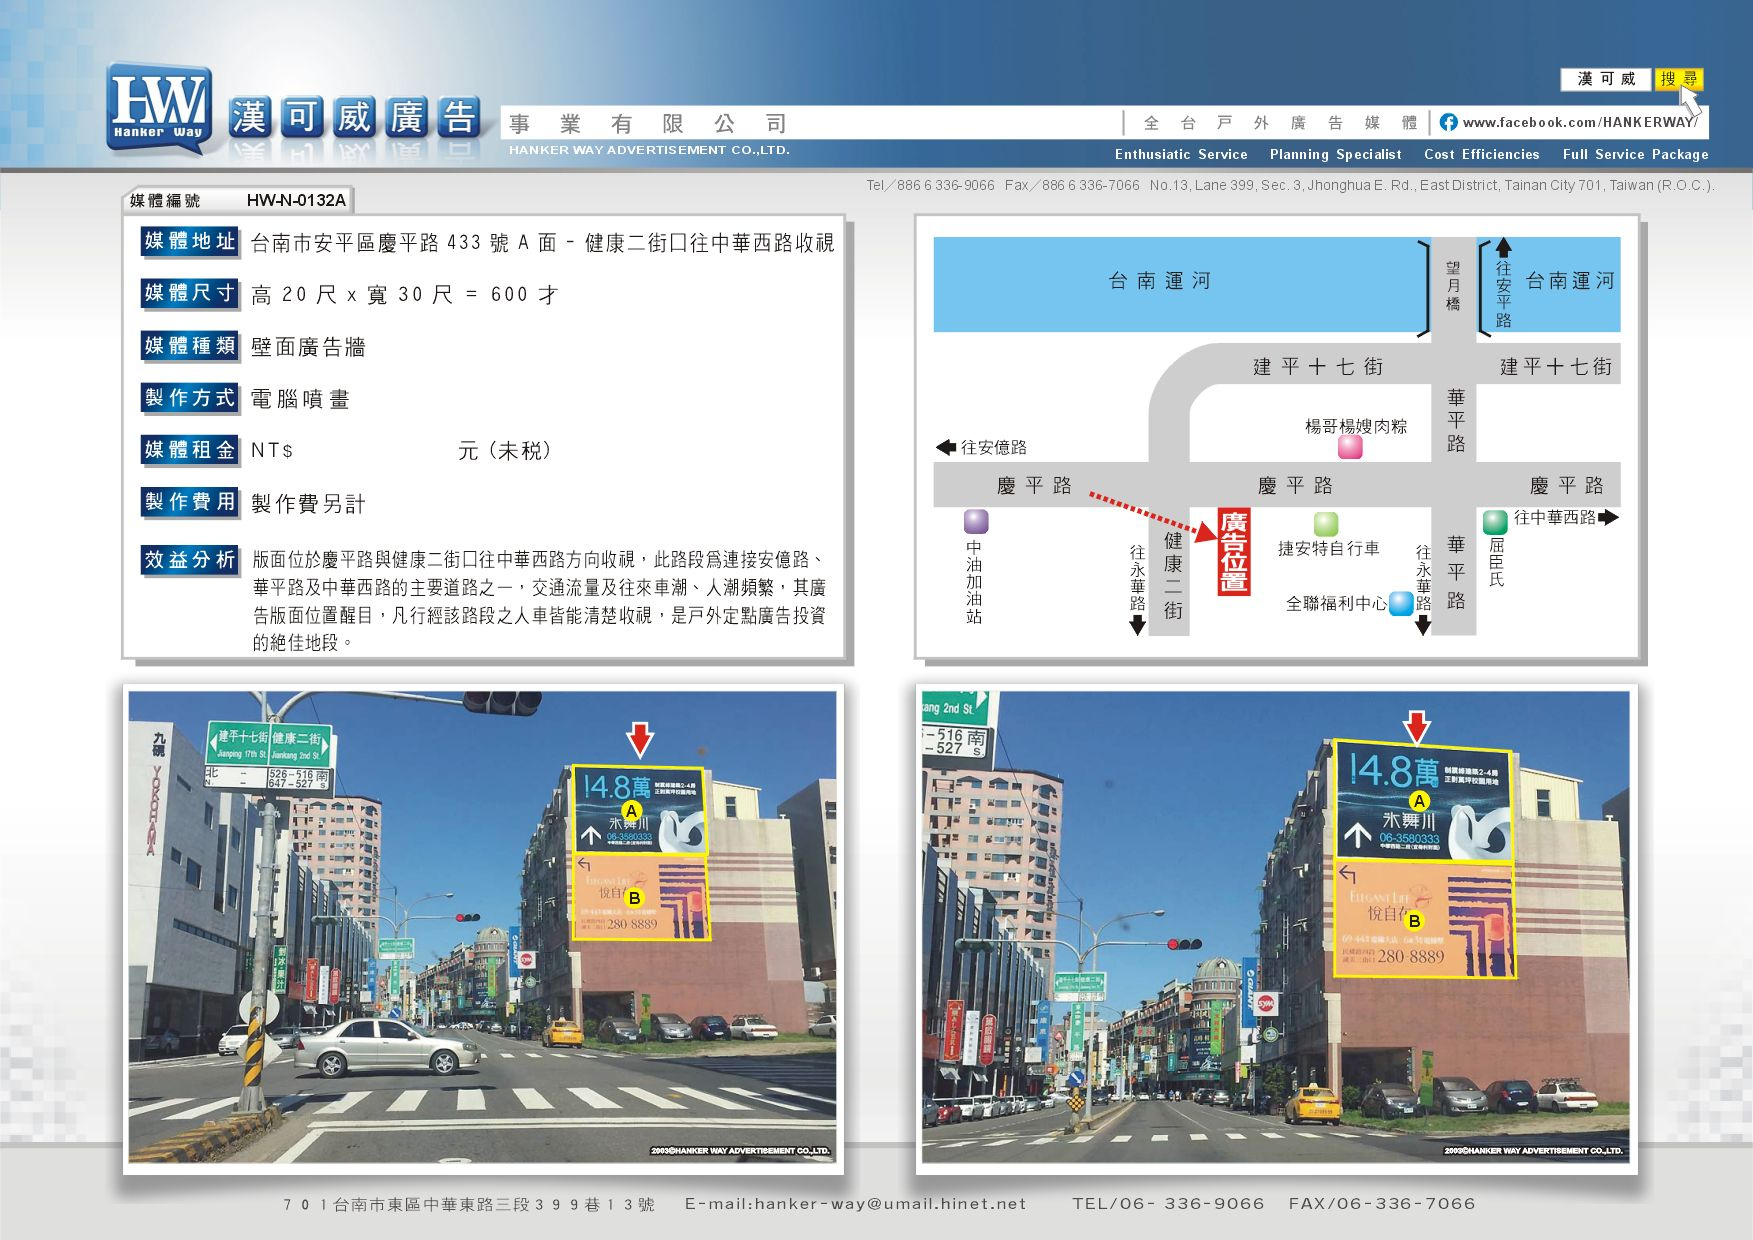Viewport: 1753px width, 1240px height.
Task: Click the 建平十七街 road label left of 華平路
Action: pyautogui.click(x=1318, y=367)
